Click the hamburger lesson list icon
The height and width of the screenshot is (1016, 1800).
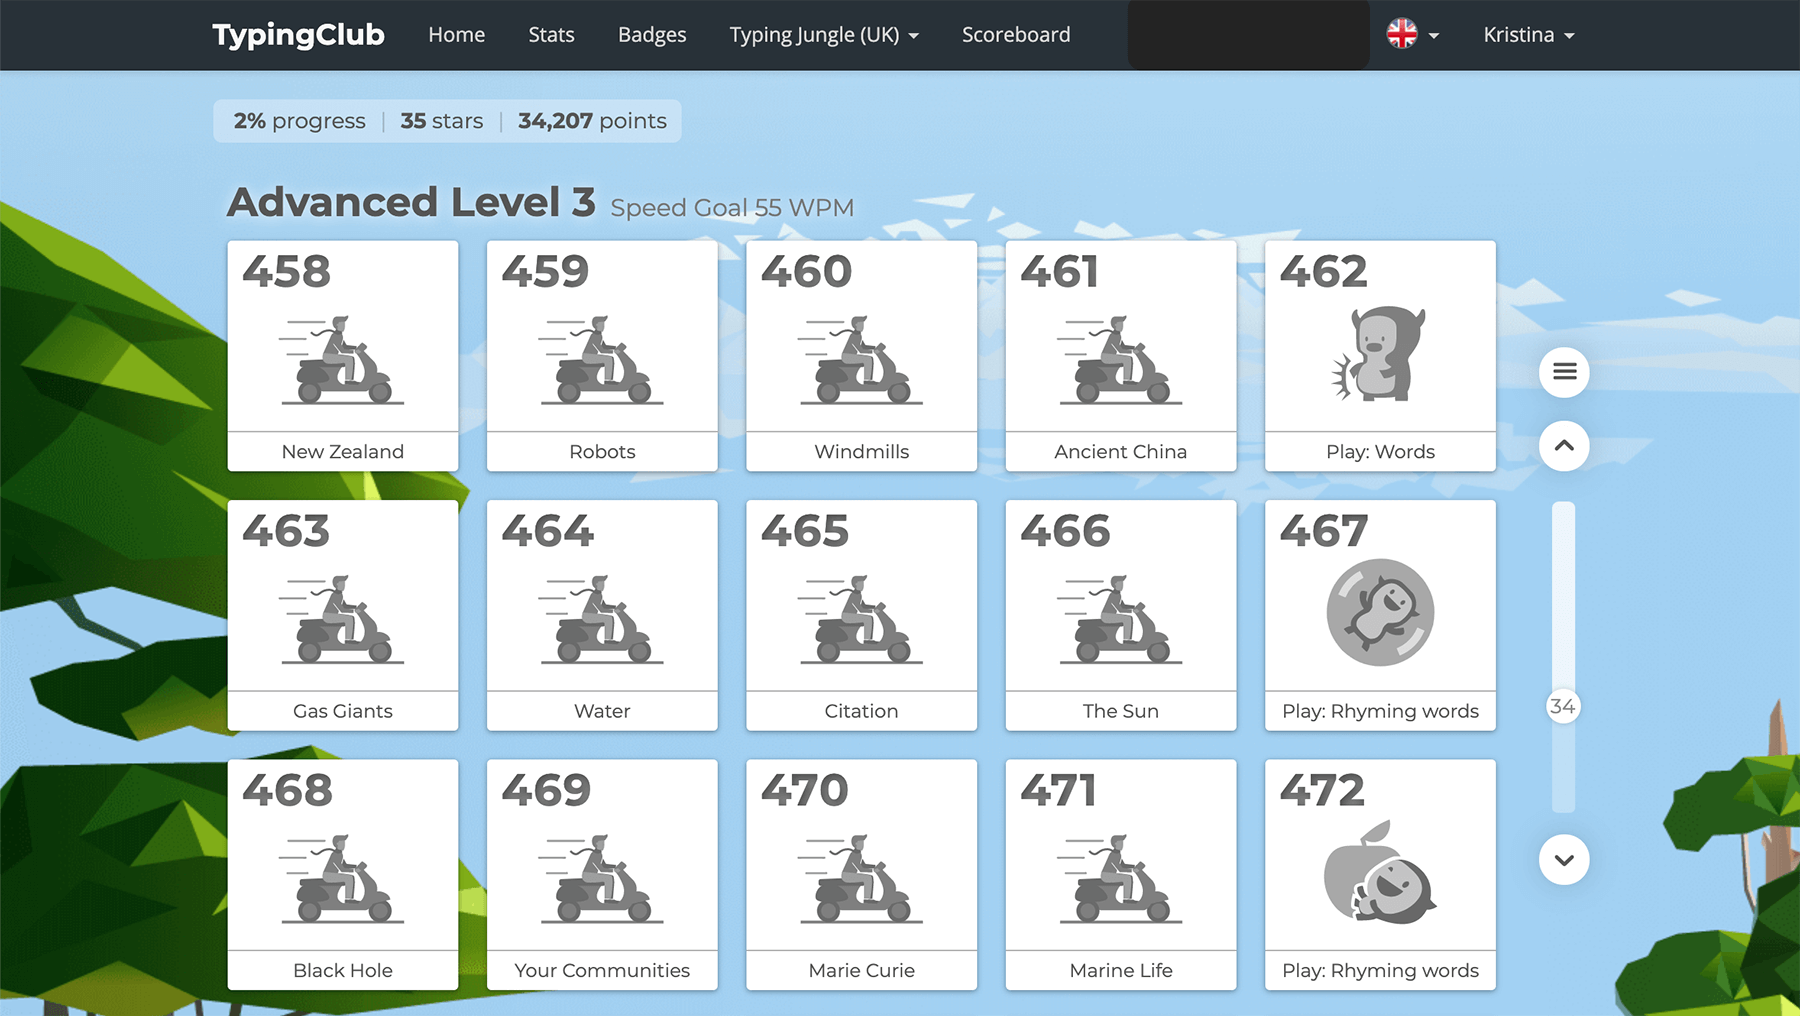click(x=1564, y=372)
